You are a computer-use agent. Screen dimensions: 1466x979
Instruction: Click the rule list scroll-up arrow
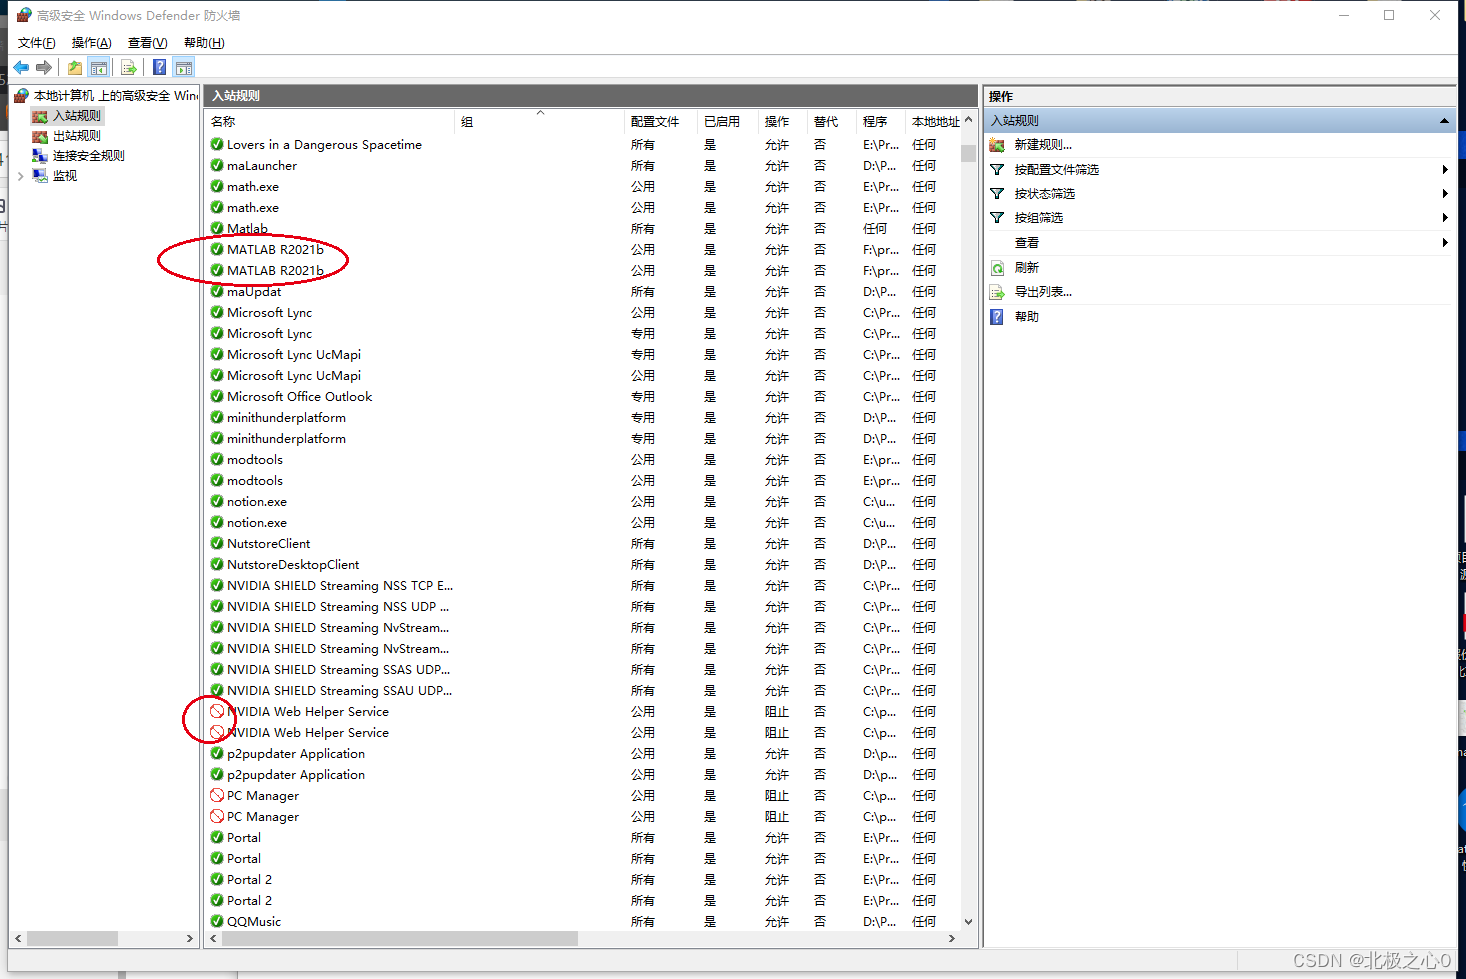[968, 120]
